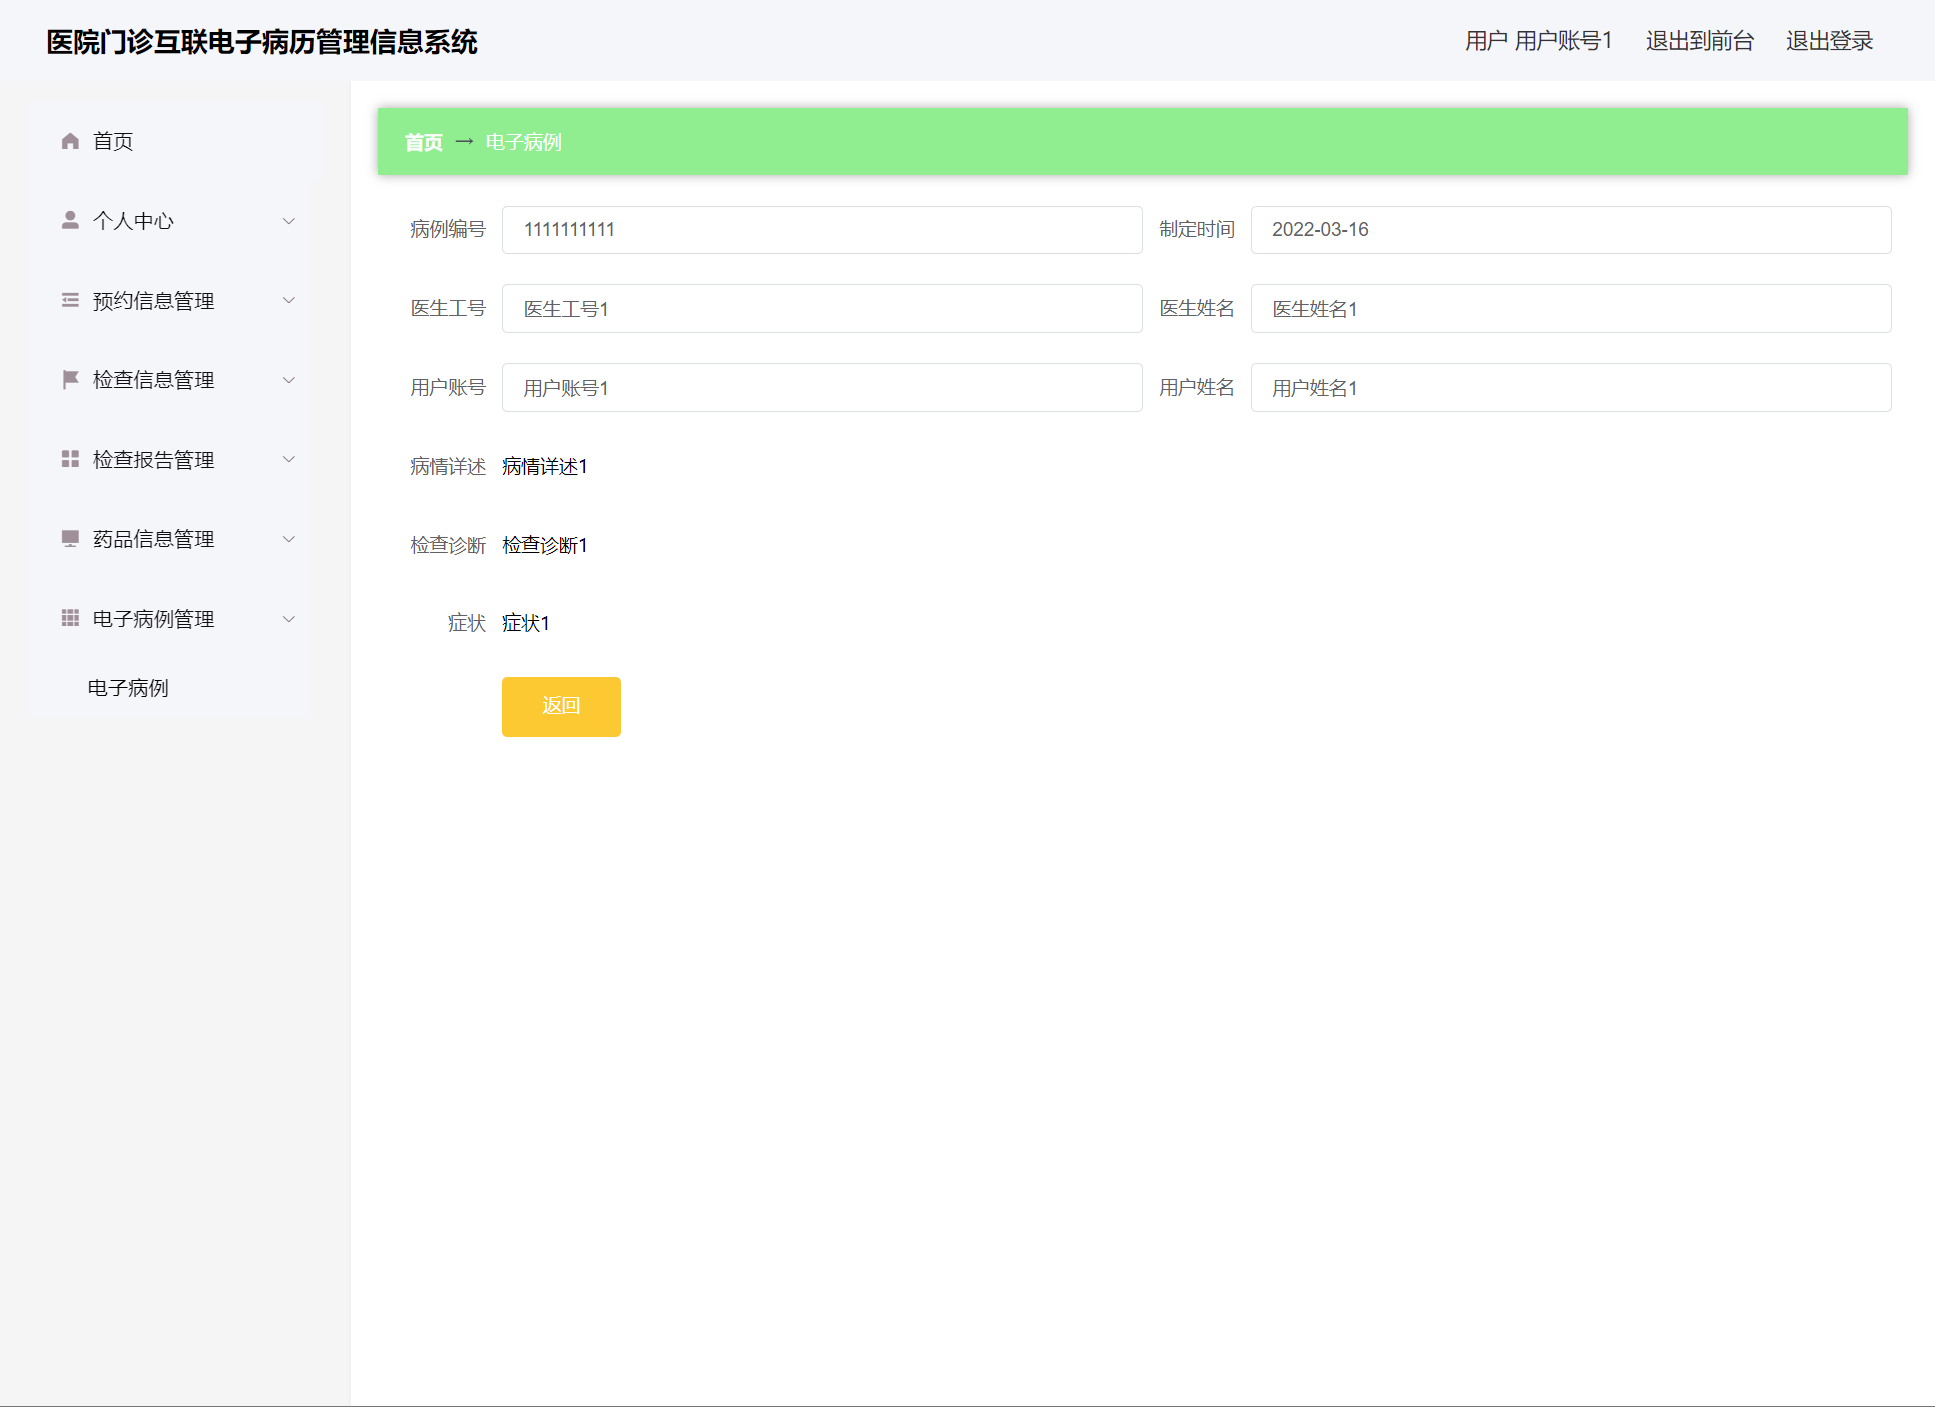Click the person icon beside 个人中心
The image size is (1935, 1407).
pos(70,220)
